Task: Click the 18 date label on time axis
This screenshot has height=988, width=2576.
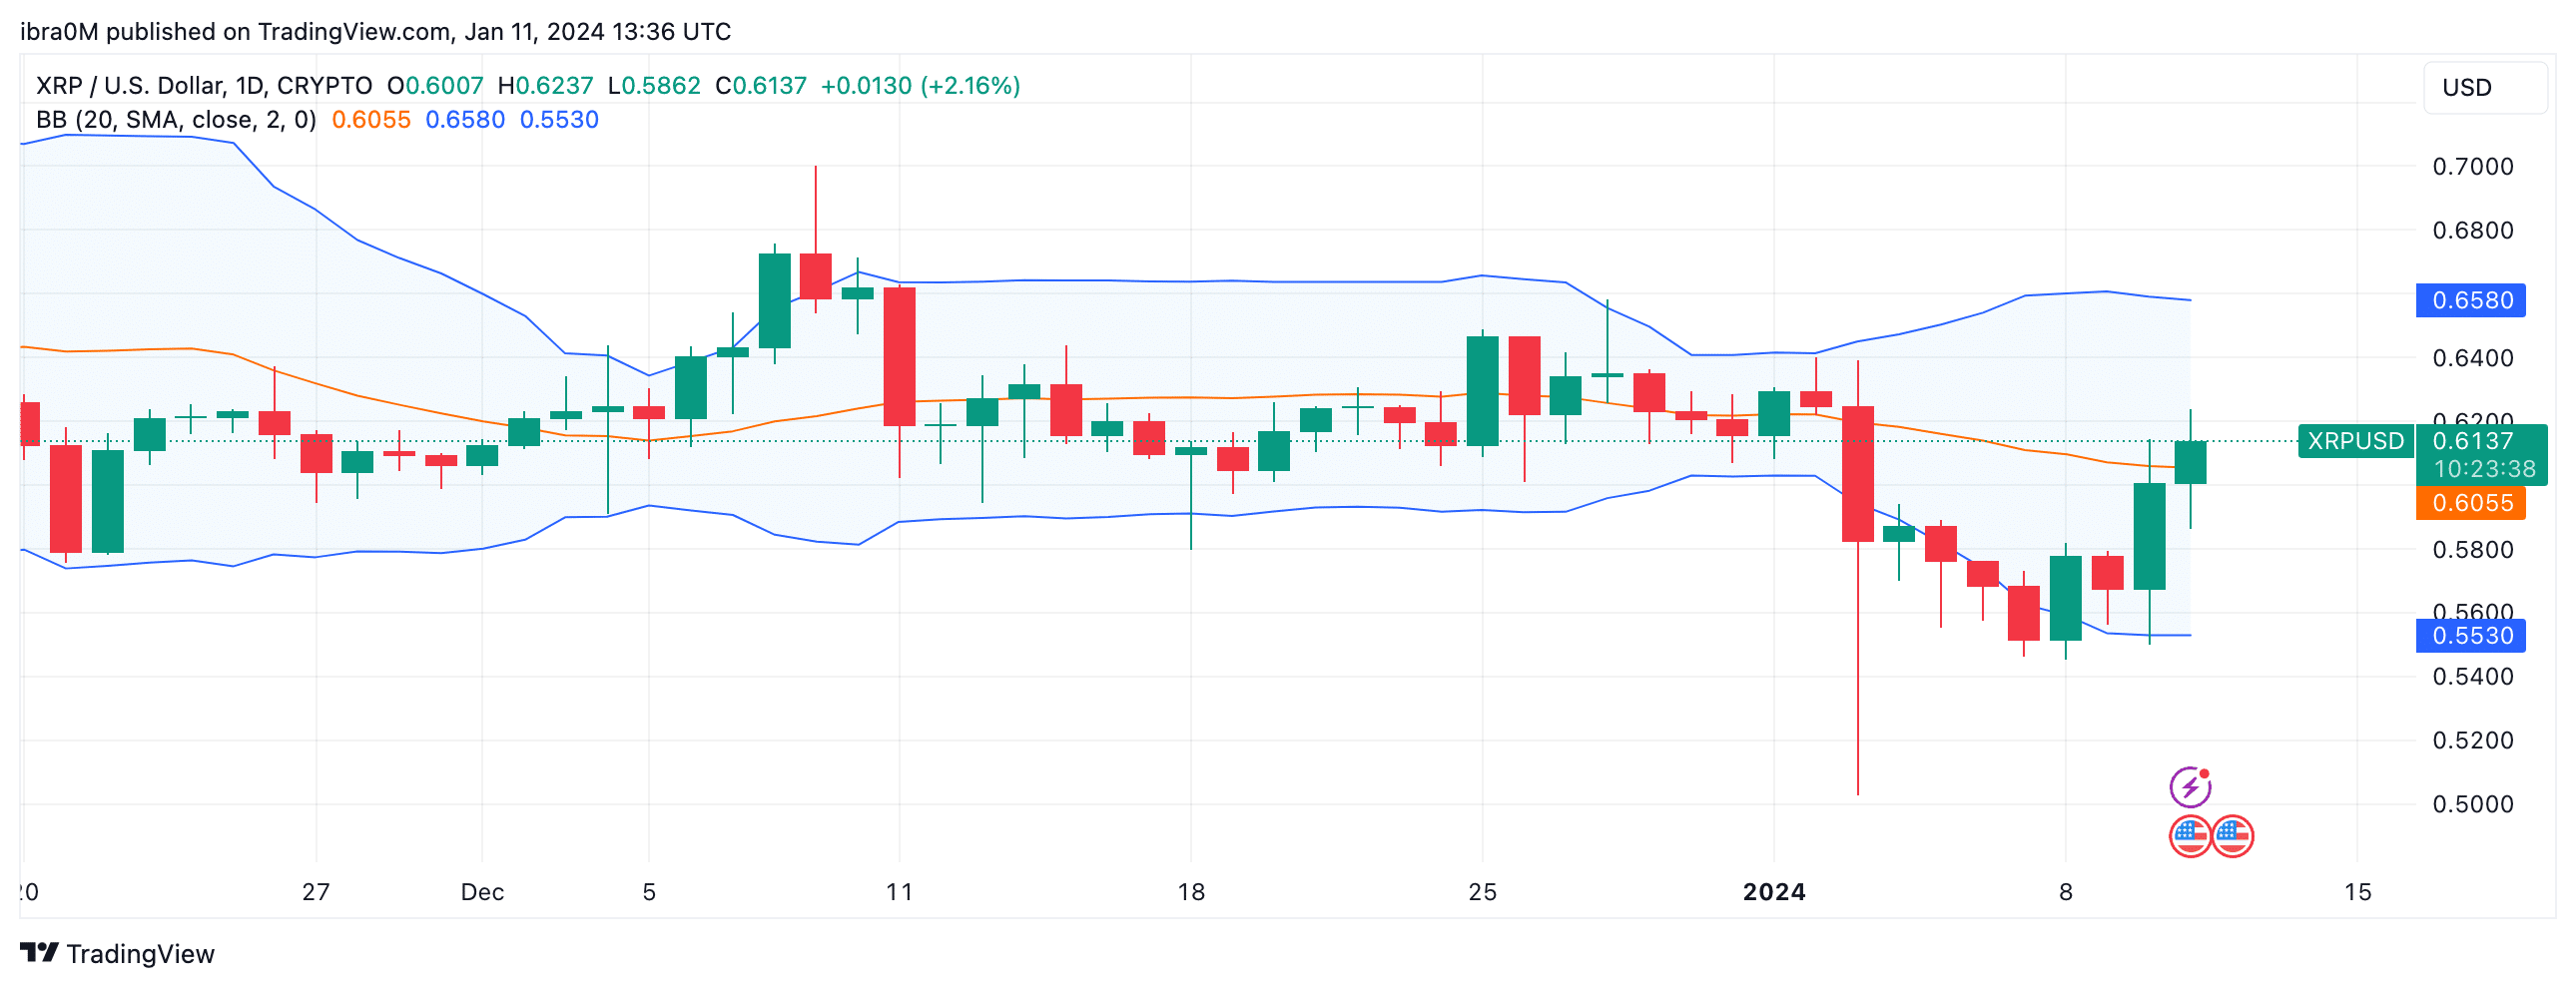Action: (x=1191, y=892)
